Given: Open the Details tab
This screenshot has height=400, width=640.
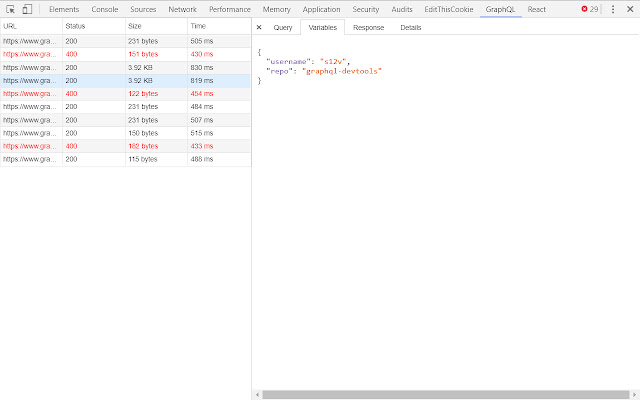Looking at the screenshot, I should 410,27.
